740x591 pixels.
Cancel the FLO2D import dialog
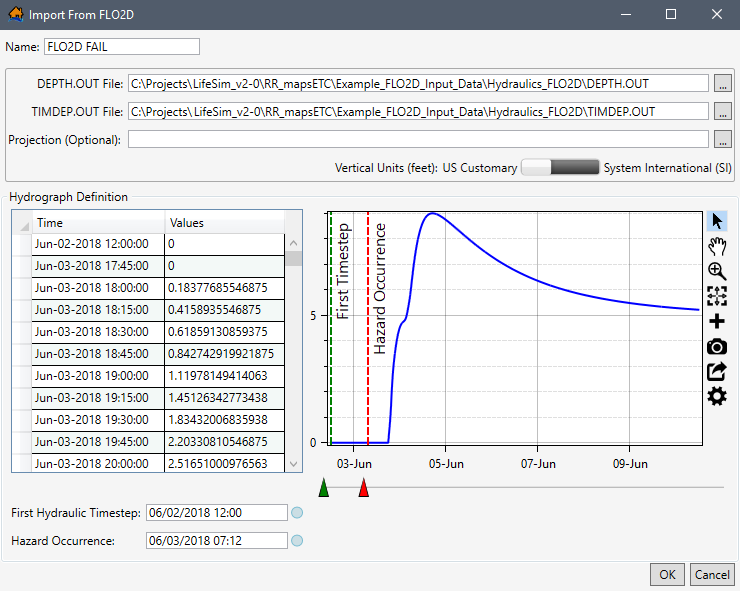tap(712, 574)
